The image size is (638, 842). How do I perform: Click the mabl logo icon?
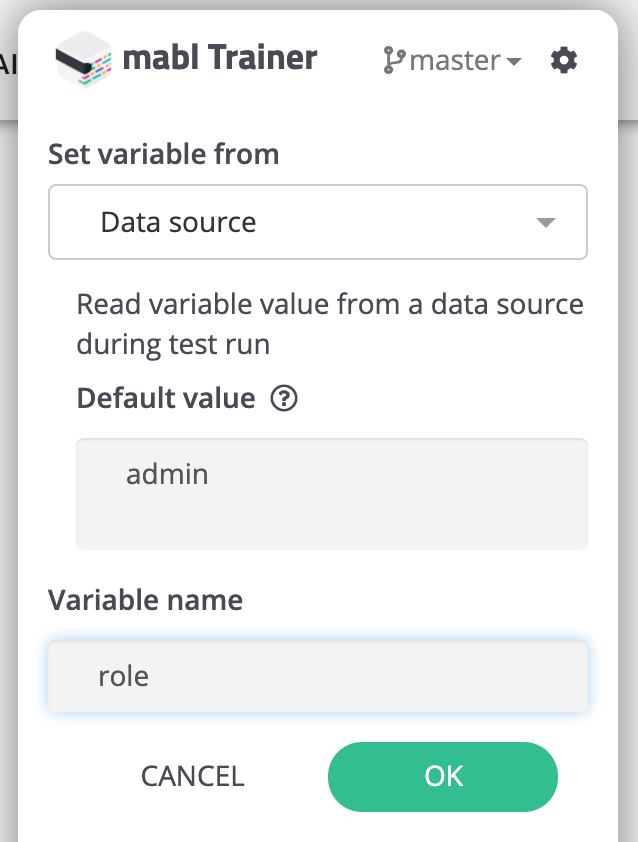pyautogui.click(x=83, y=59)
